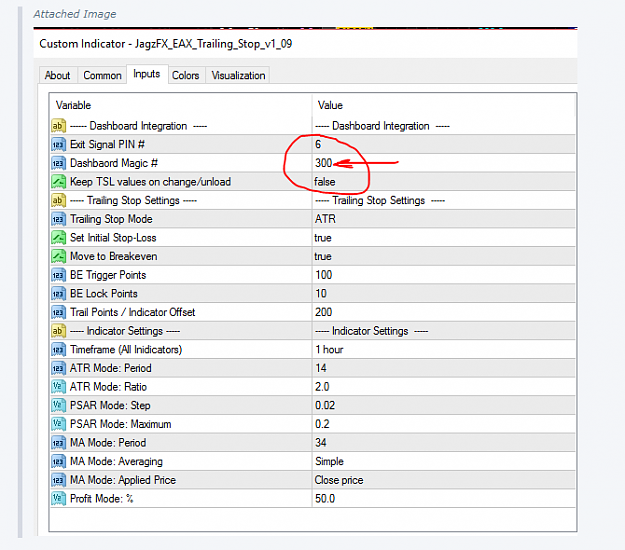625x550 pixels.
Task: Click the integer icon beside Exit Signal PIN #
Action: tap(58, 144)
